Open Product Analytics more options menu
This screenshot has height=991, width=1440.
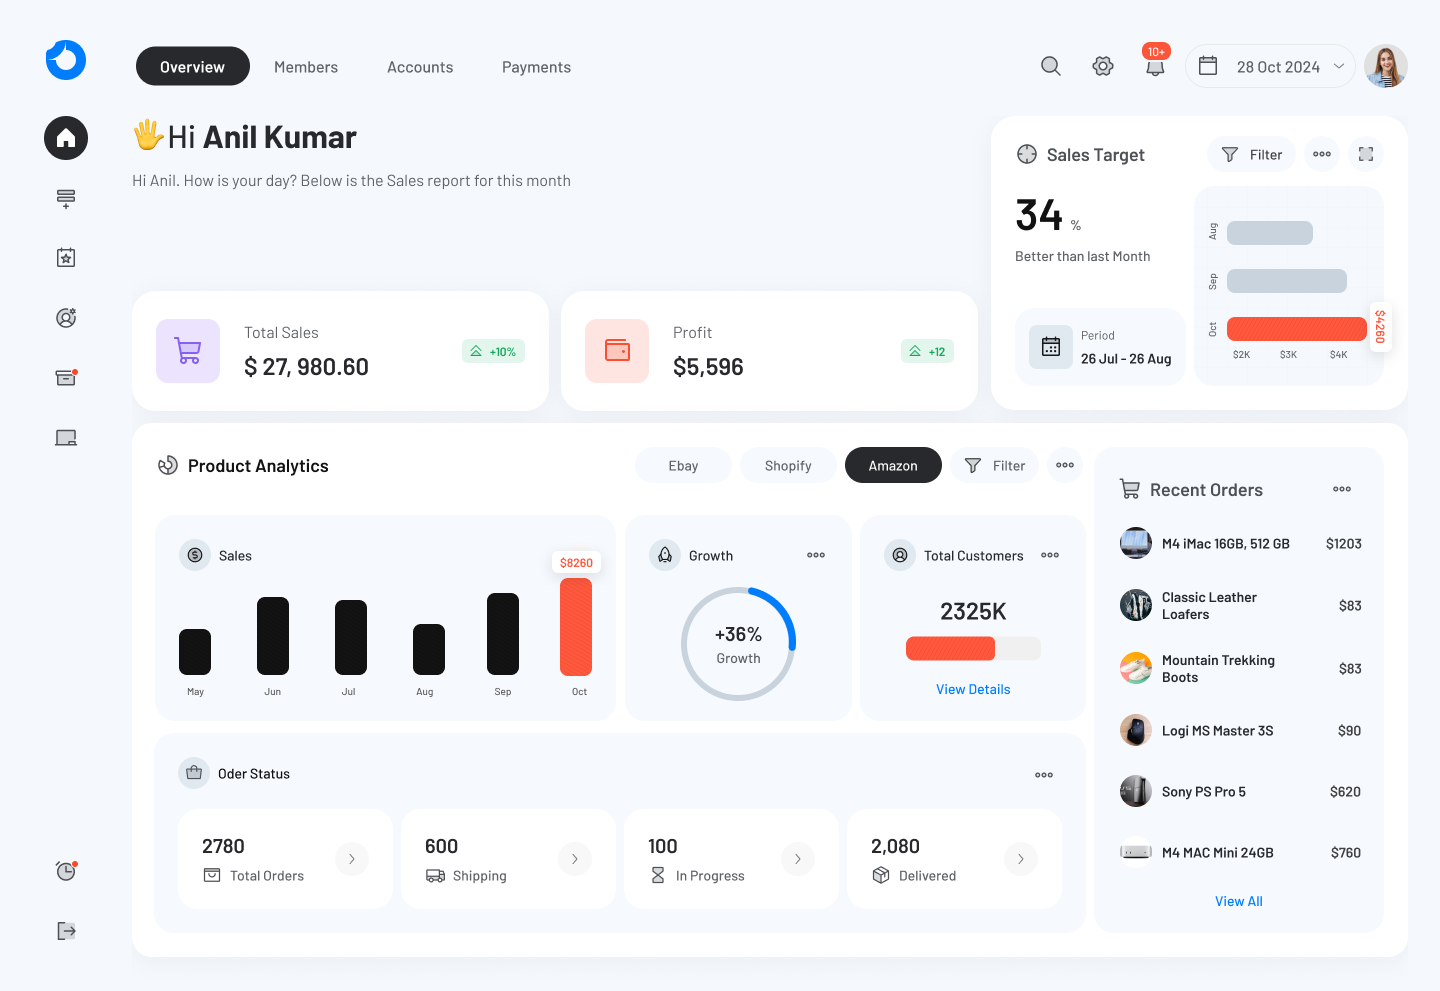click(x=1065, y=465)
